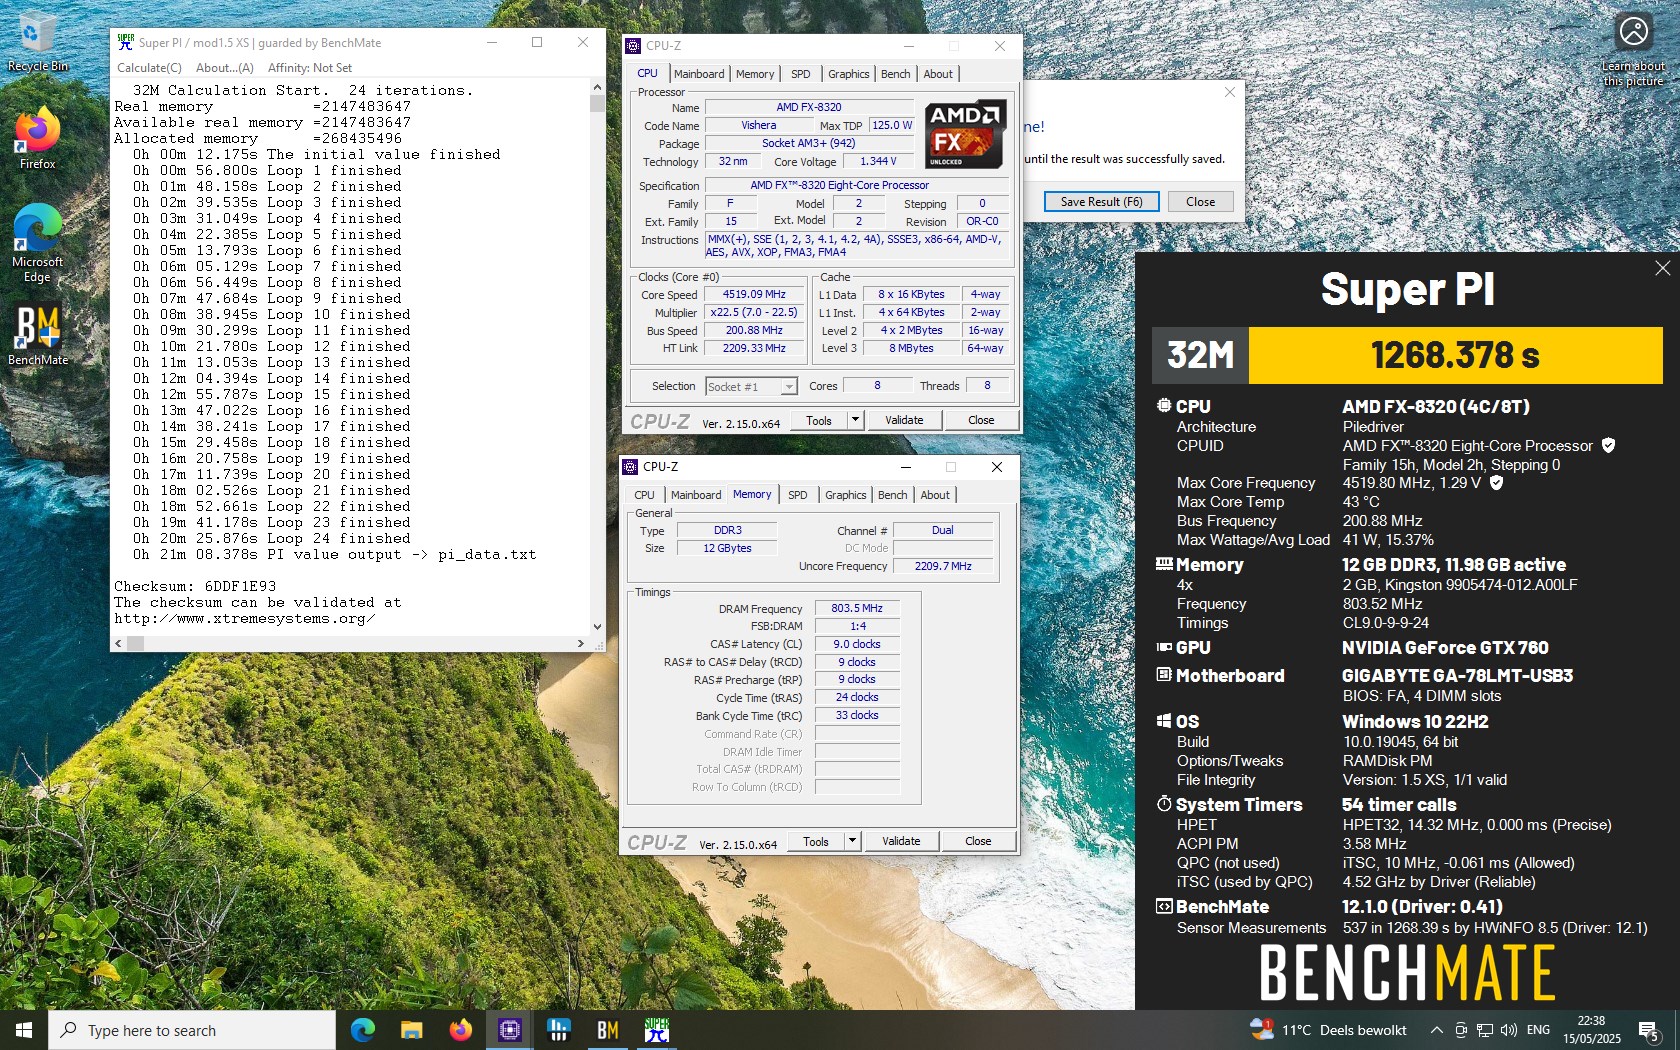Open Graphics tab in upper CPU-Z
Viewport: 1680px width, 1050px height.
pos(848,74)
